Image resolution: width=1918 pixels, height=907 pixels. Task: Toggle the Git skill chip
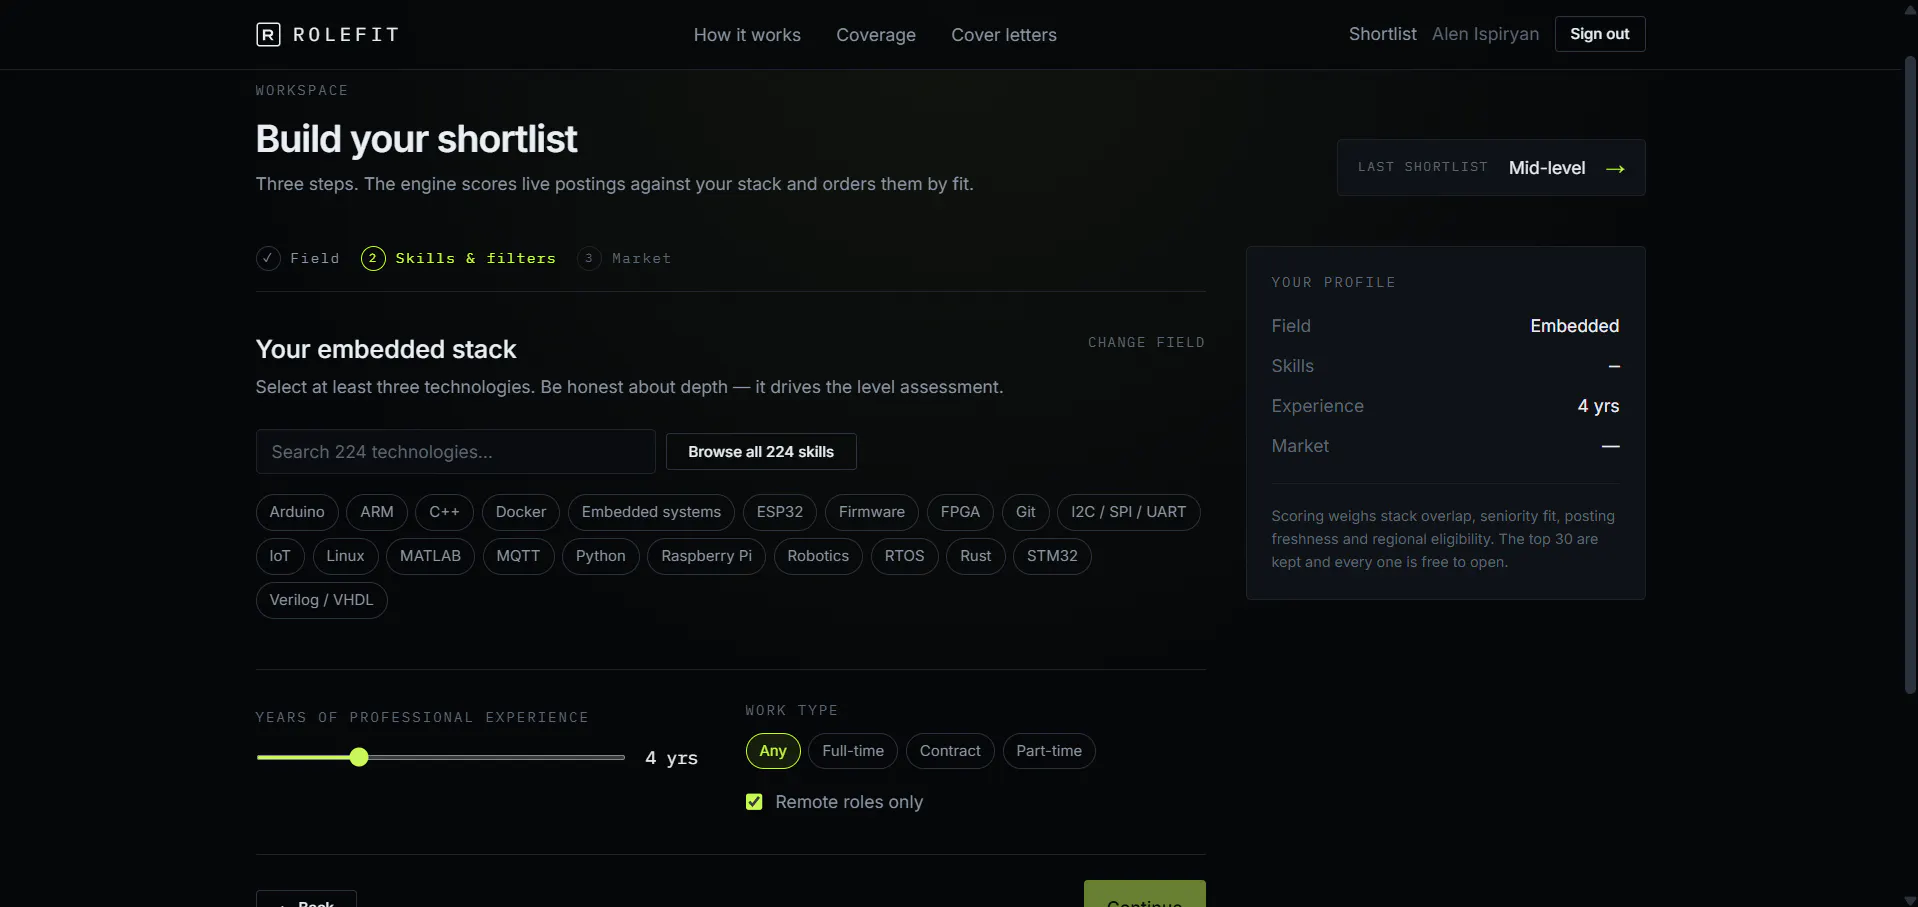click(x=1026, y=512)
